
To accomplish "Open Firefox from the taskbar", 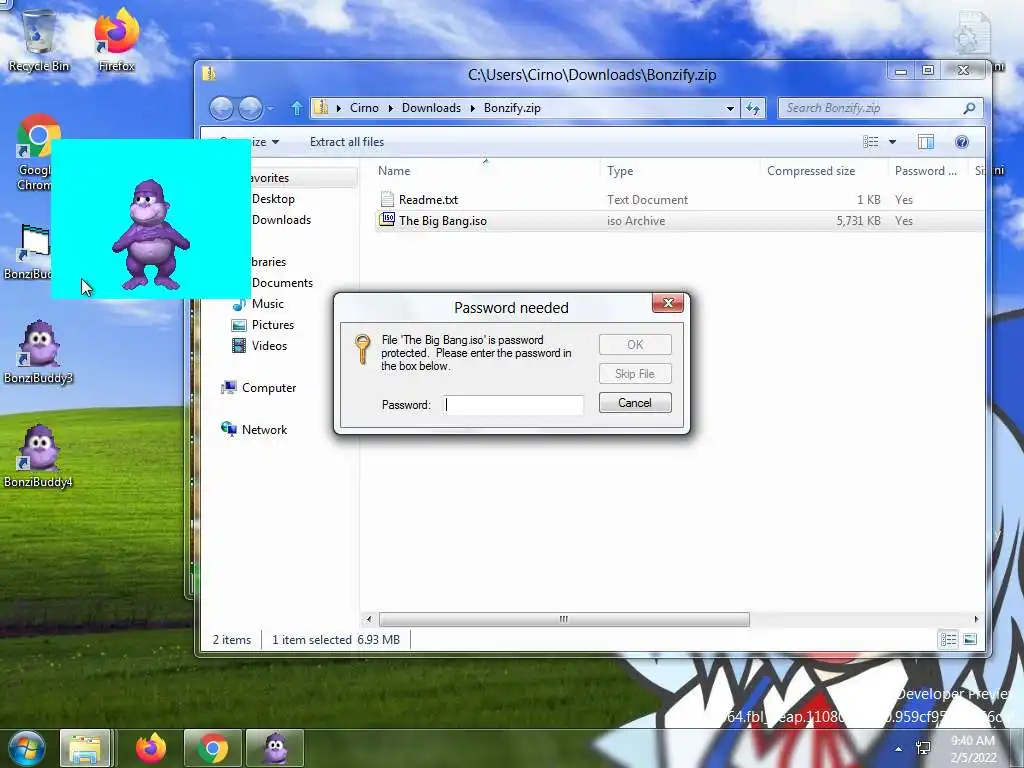I will click(x=151, y=748).
